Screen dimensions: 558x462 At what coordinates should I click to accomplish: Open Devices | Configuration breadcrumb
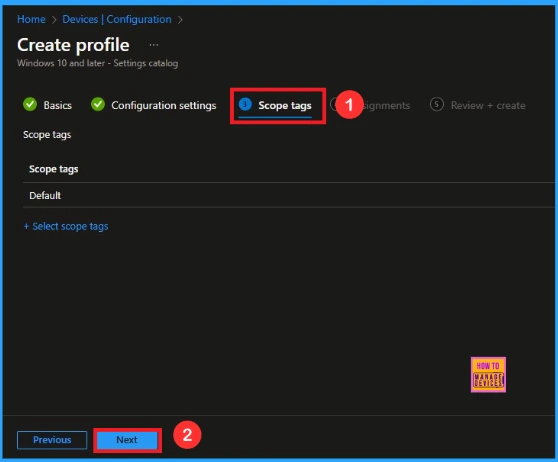pos(117,19)
